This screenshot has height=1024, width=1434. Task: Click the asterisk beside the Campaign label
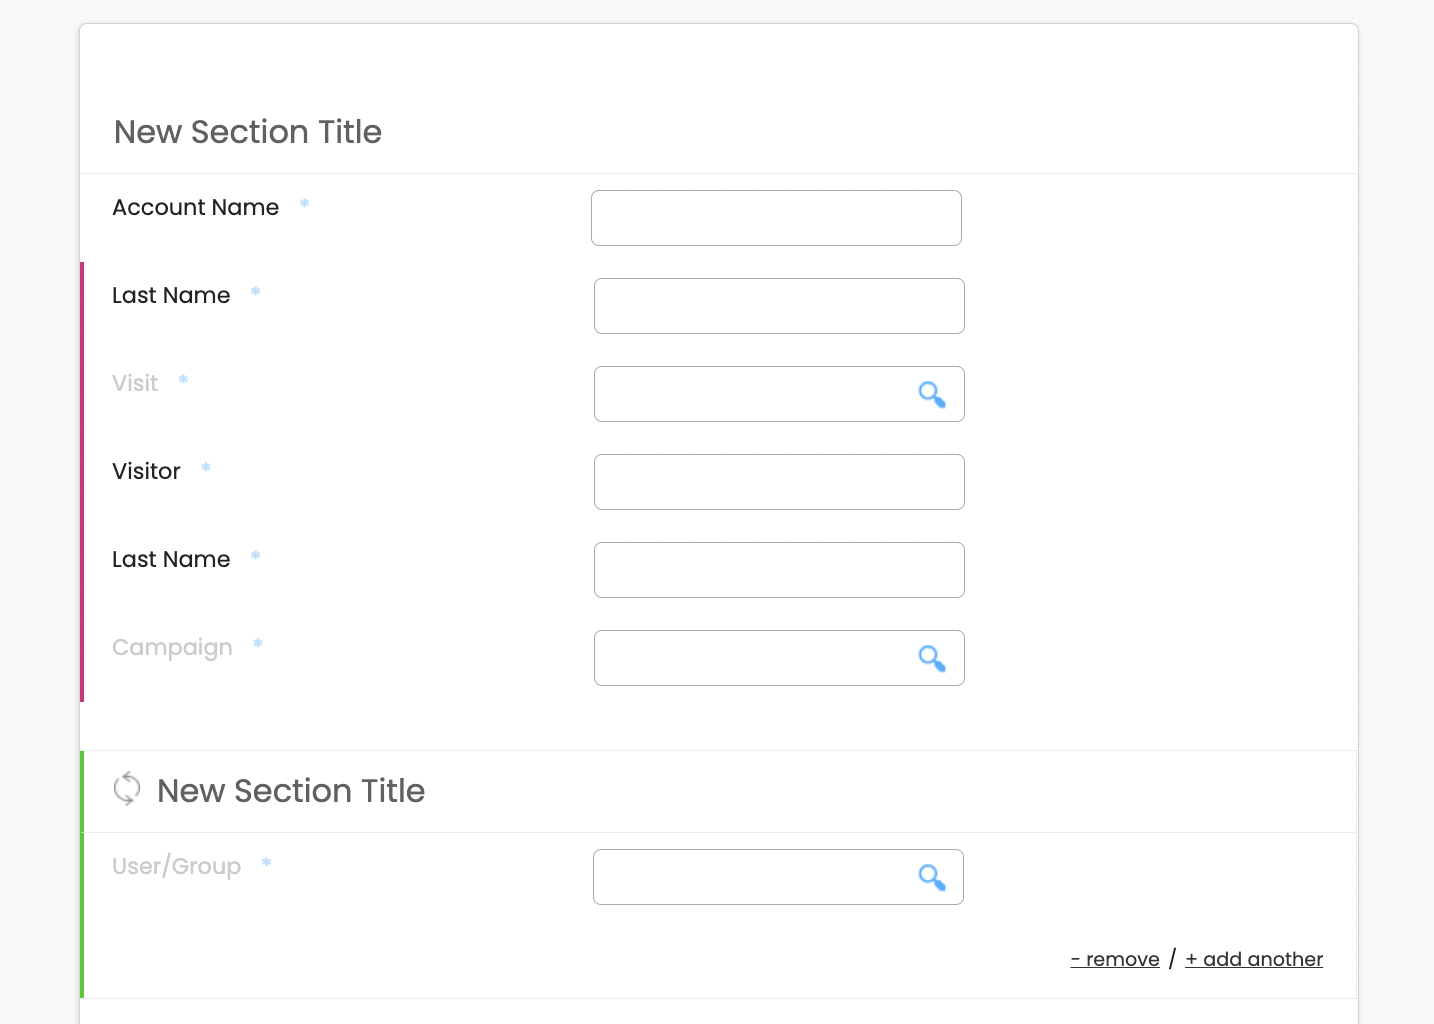(257, 645)
